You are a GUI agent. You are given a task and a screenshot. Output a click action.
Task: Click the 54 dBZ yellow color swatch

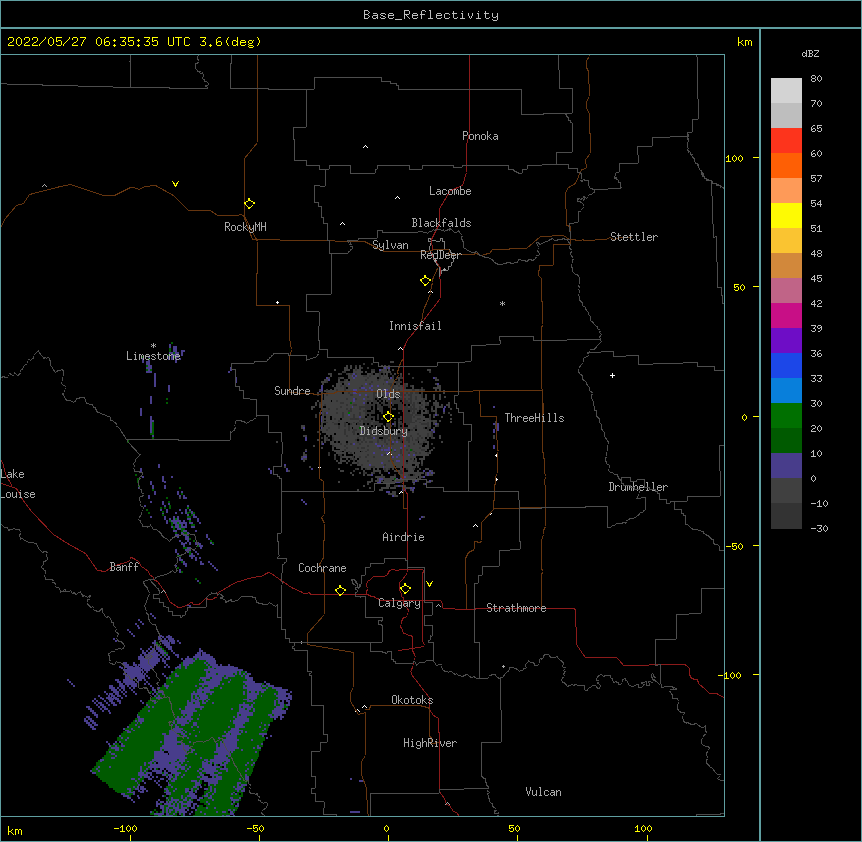[x=786, y=215]
